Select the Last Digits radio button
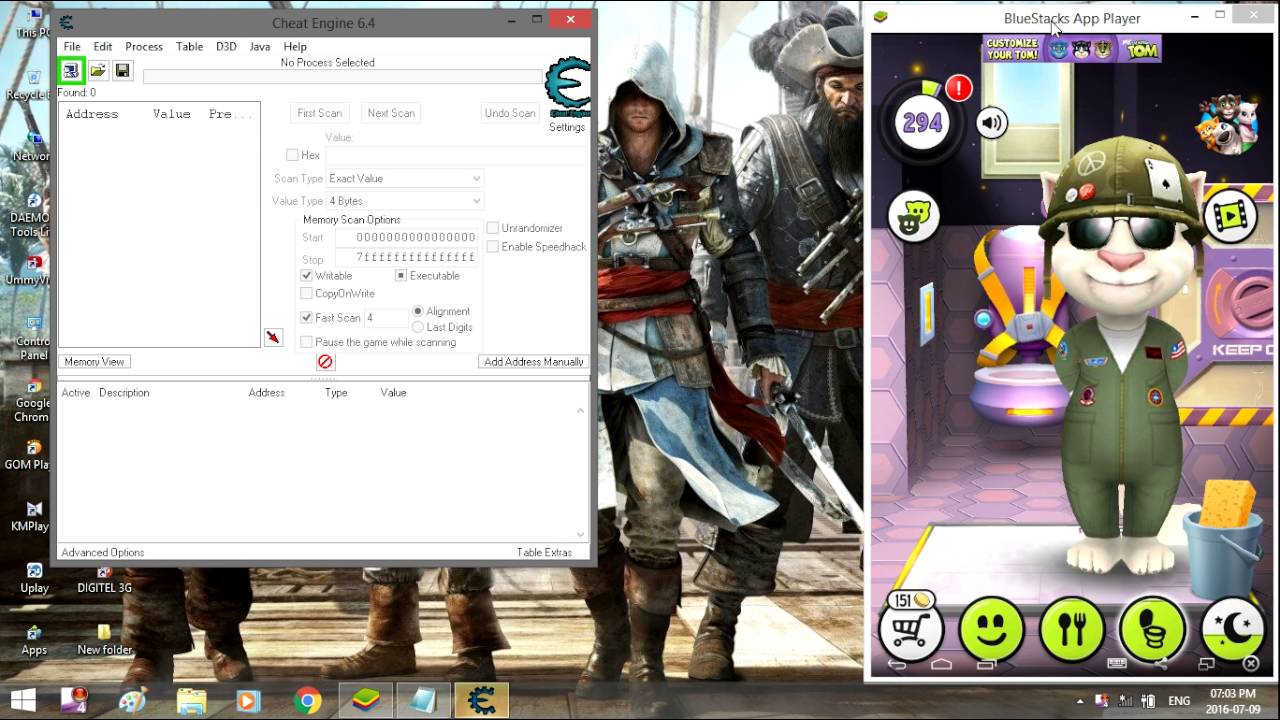The height and width of the screenshot is (720, 1280). [x=418, y=327]
